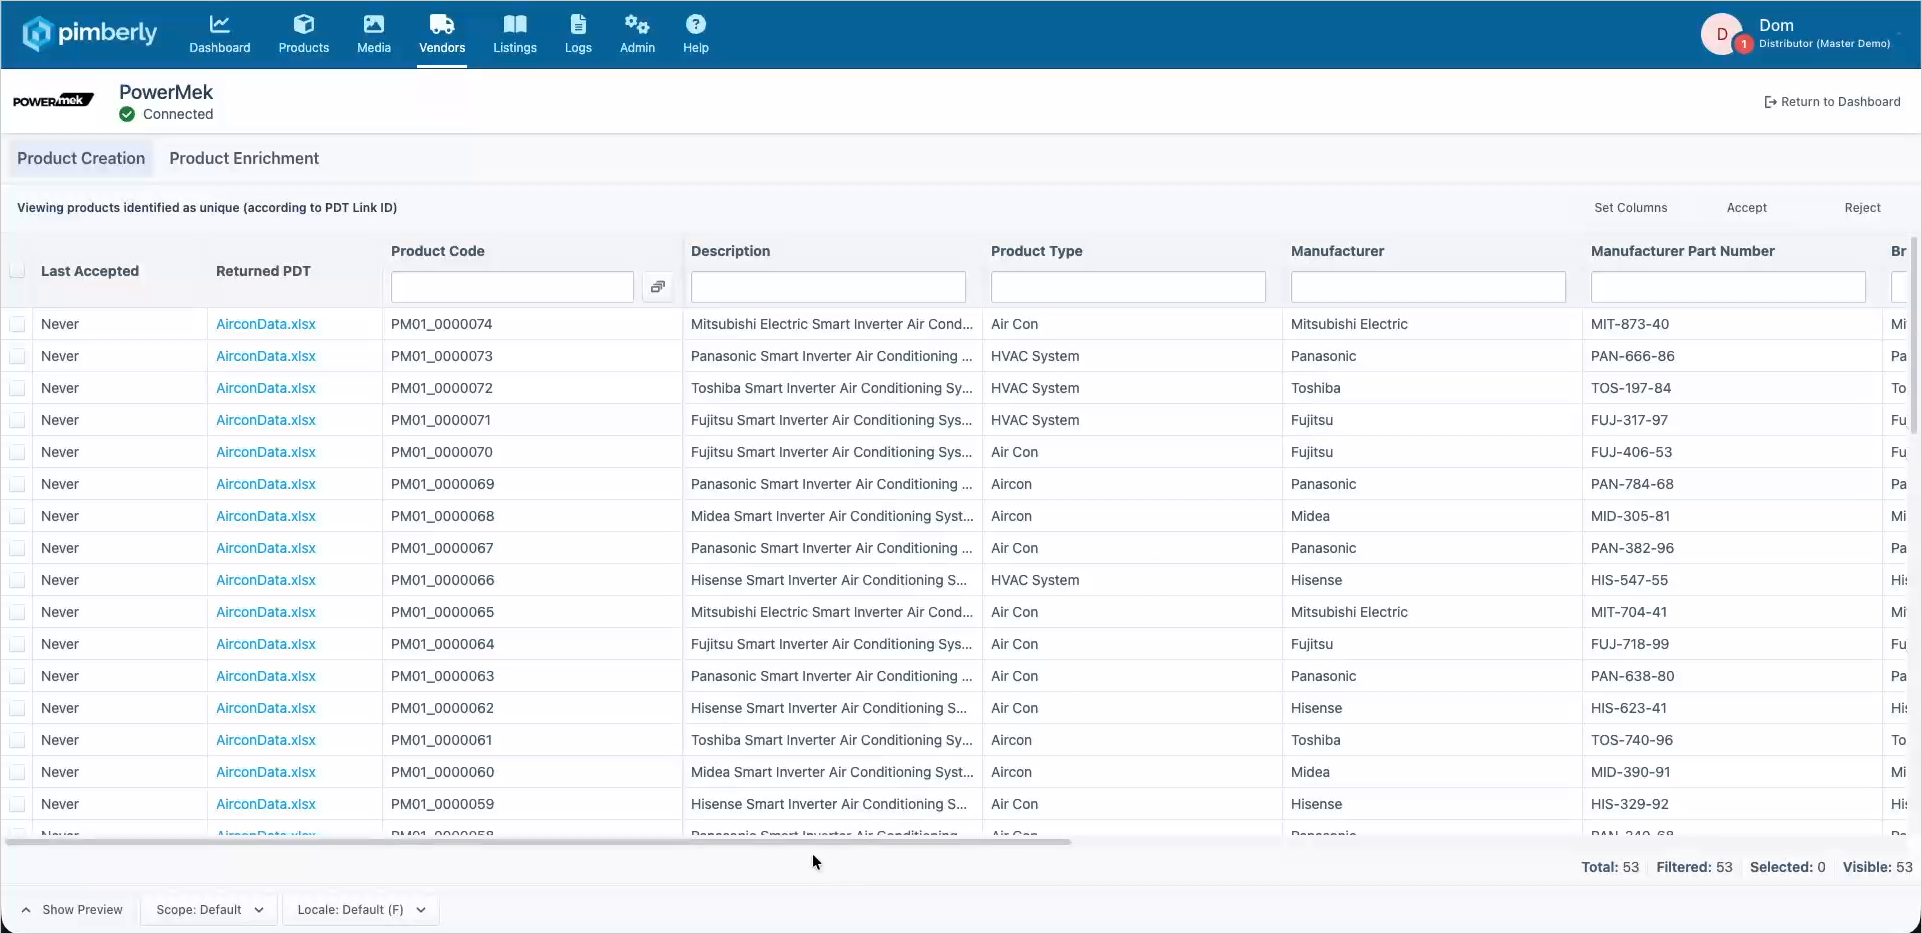Go to the Media section icon
Screen dimensions: 1922x934
pyautogui.click(x=374, y=24)
